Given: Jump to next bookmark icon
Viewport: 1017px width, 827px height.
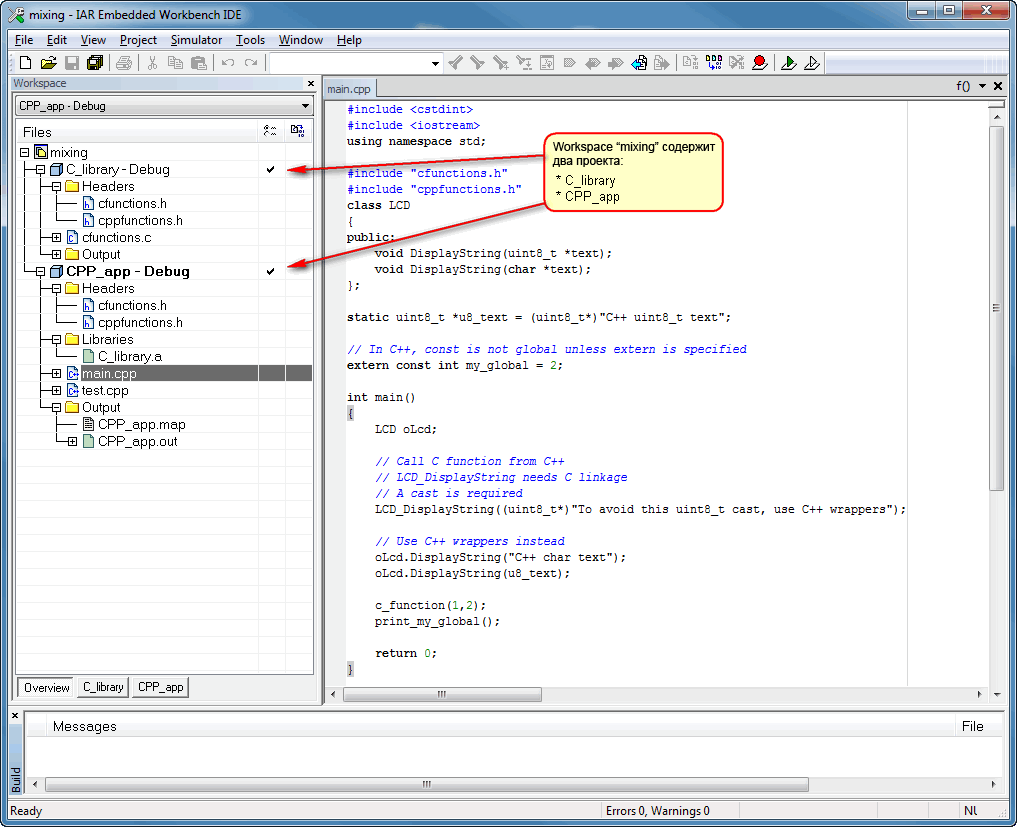Looking at the screenshot, I should point(616,63).
